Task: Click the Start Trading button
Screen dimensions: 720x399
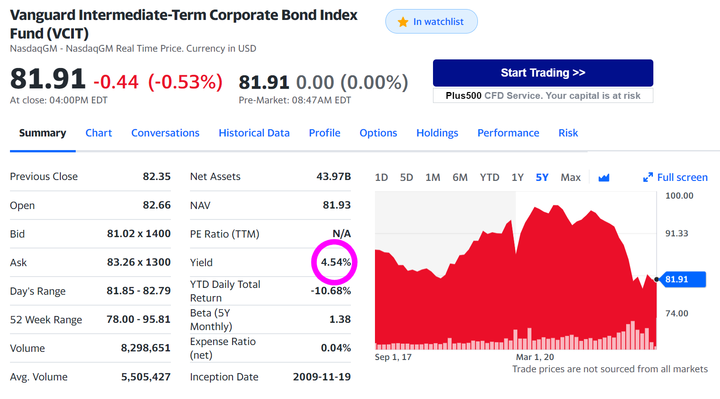Action: point(543,73)
